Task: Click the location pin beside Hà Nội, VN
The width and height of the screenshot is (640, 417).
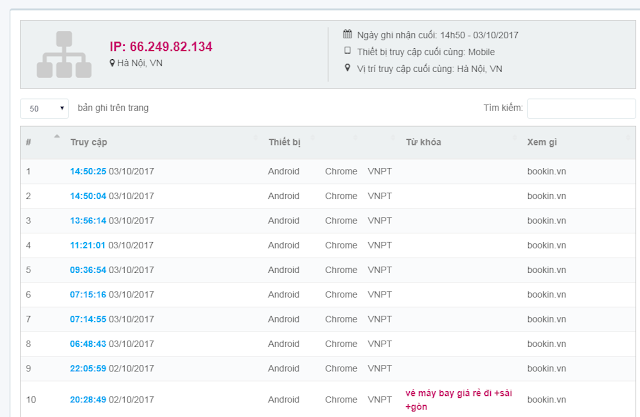Action: pos(112,63)
